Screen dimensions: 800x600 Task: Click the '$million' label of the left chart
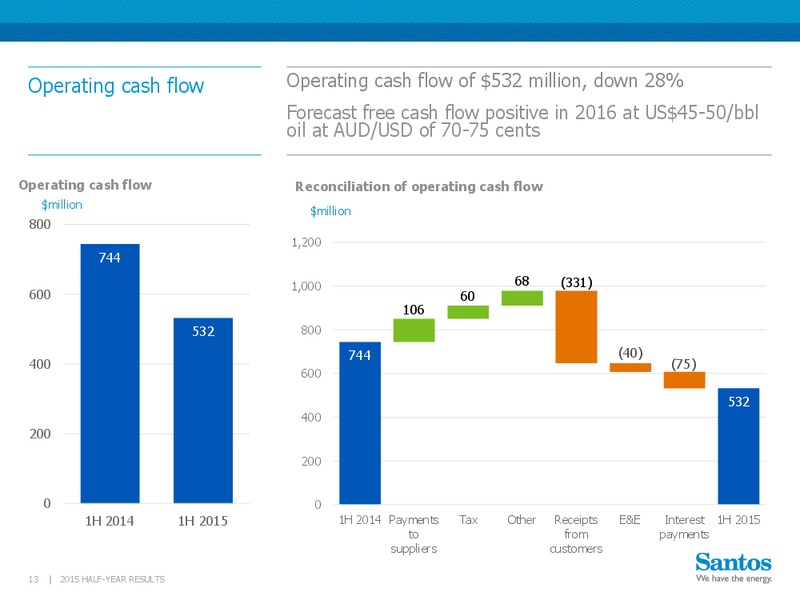(x=62, y=205)
